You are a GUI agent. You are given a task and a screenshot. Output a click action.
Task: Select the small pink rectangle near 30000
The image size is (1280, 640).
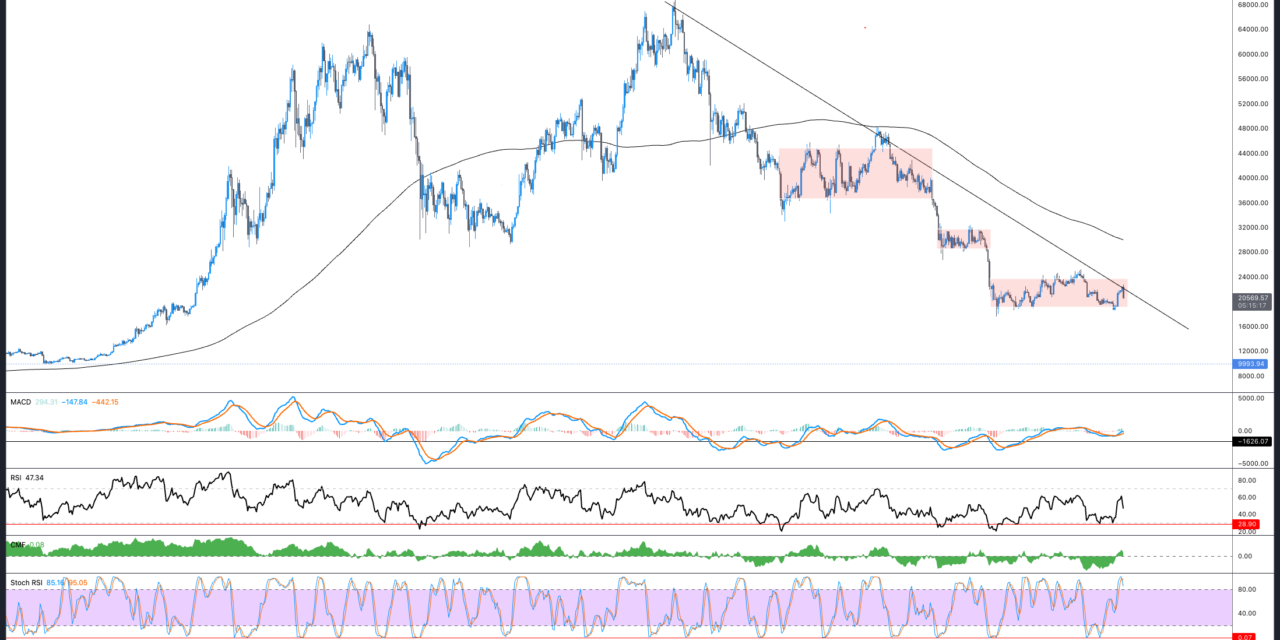963,239
